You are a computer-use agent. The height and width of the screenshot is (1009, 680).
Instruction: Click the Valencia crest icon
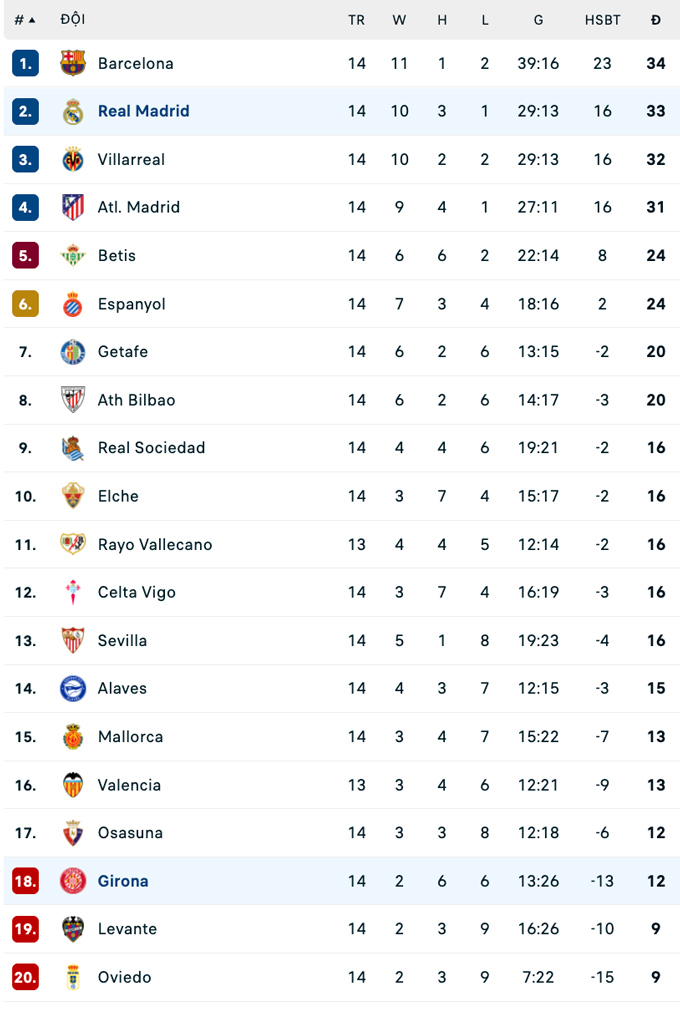(73, 785)
